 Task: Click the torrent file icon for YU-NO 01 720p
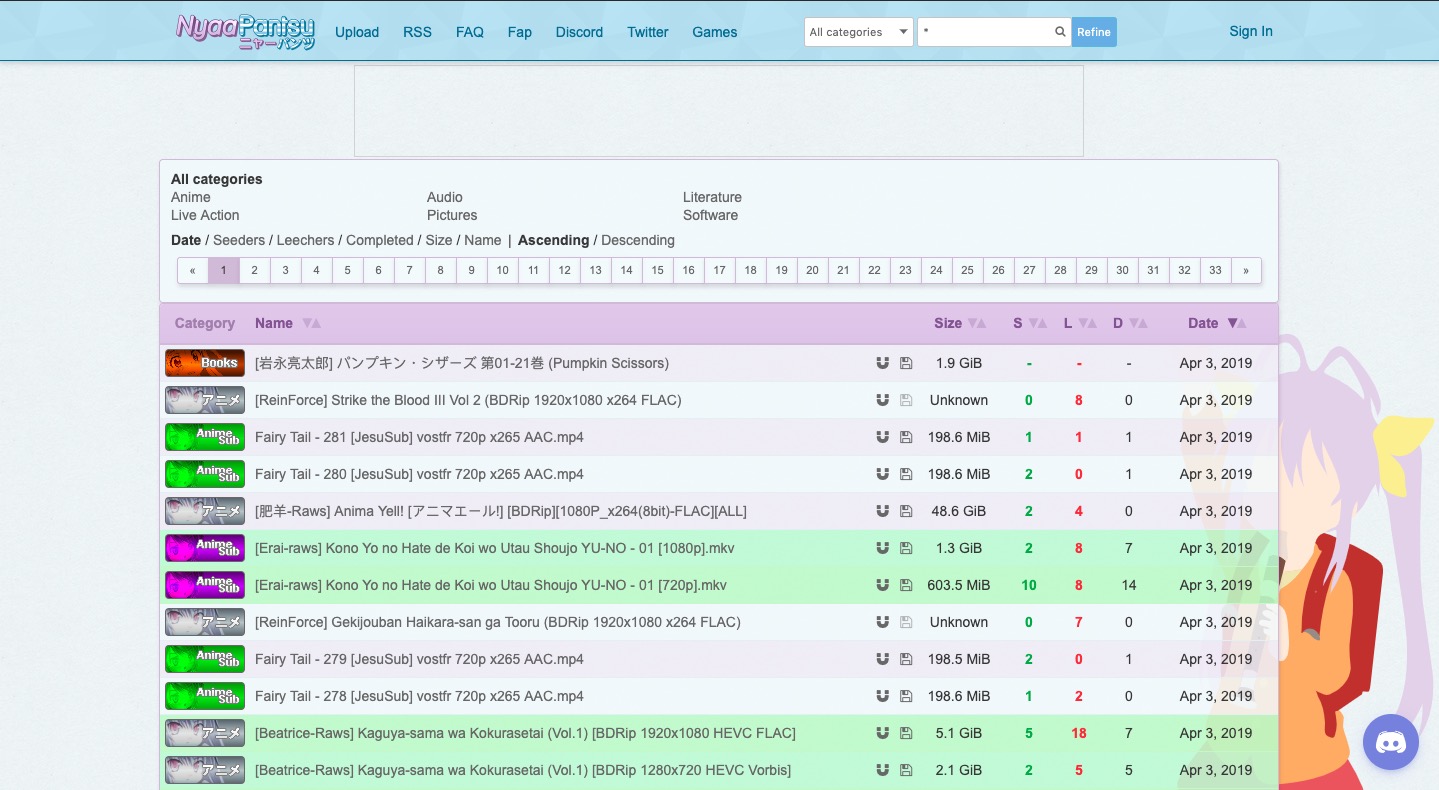click(x=906, y=585)
